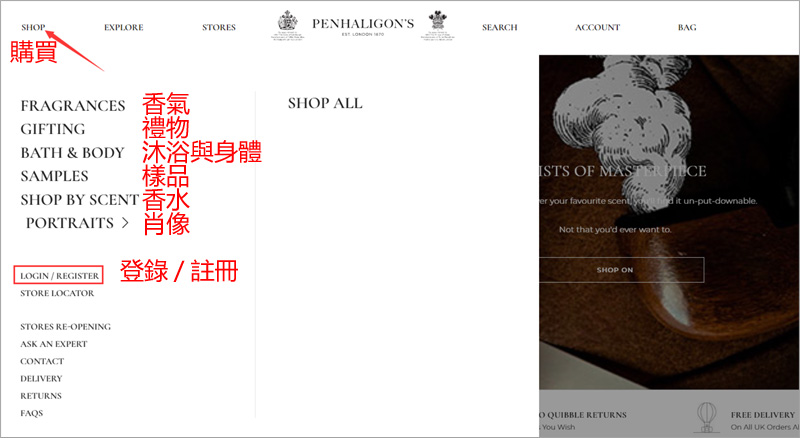Choose Bath & Body category
The image size is (800, 438).
point(72,153)
